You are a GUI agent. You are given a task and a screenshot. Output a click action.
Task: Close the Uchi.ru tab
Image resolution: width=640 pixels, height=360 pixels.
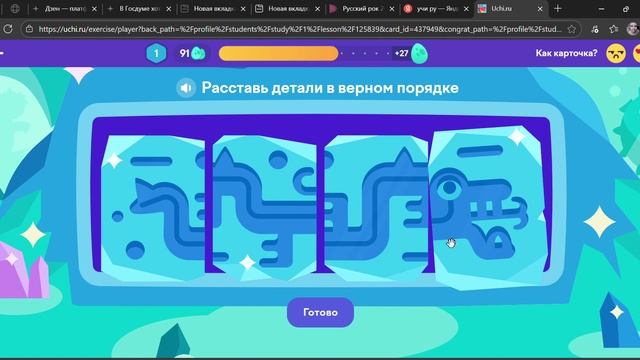540,9
